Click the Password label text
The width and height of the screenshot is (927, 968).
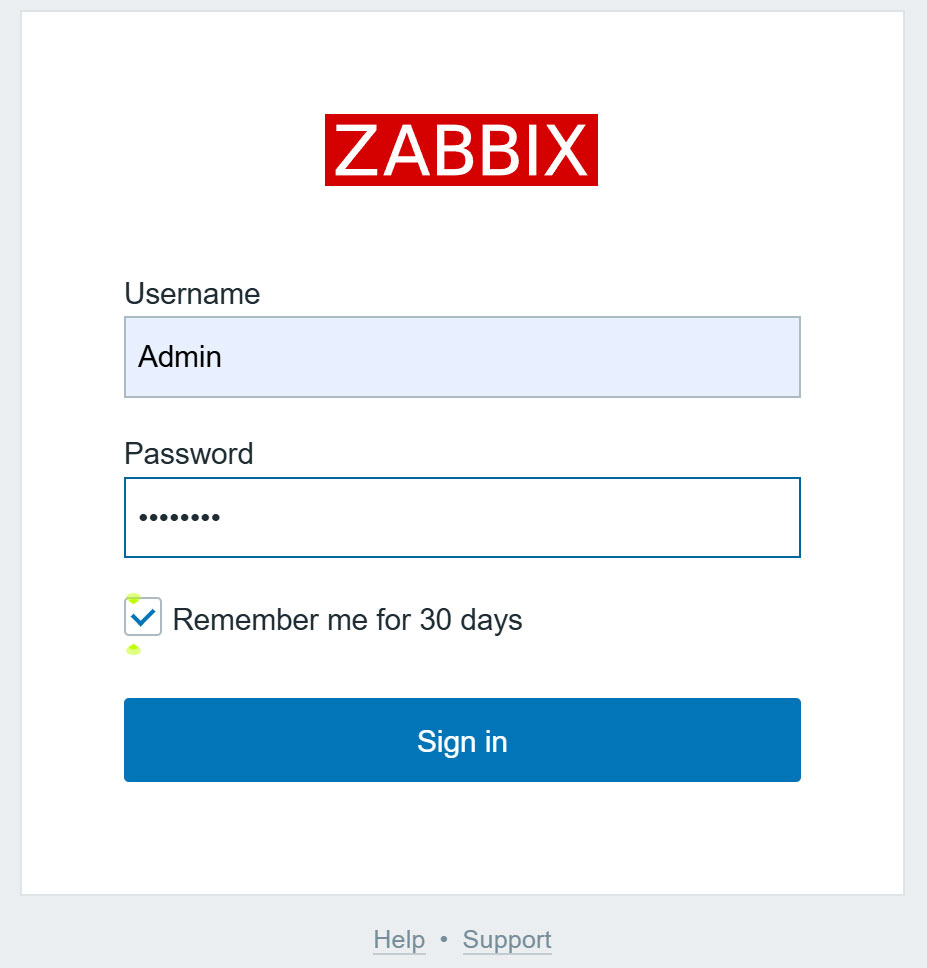pos(189,454)
